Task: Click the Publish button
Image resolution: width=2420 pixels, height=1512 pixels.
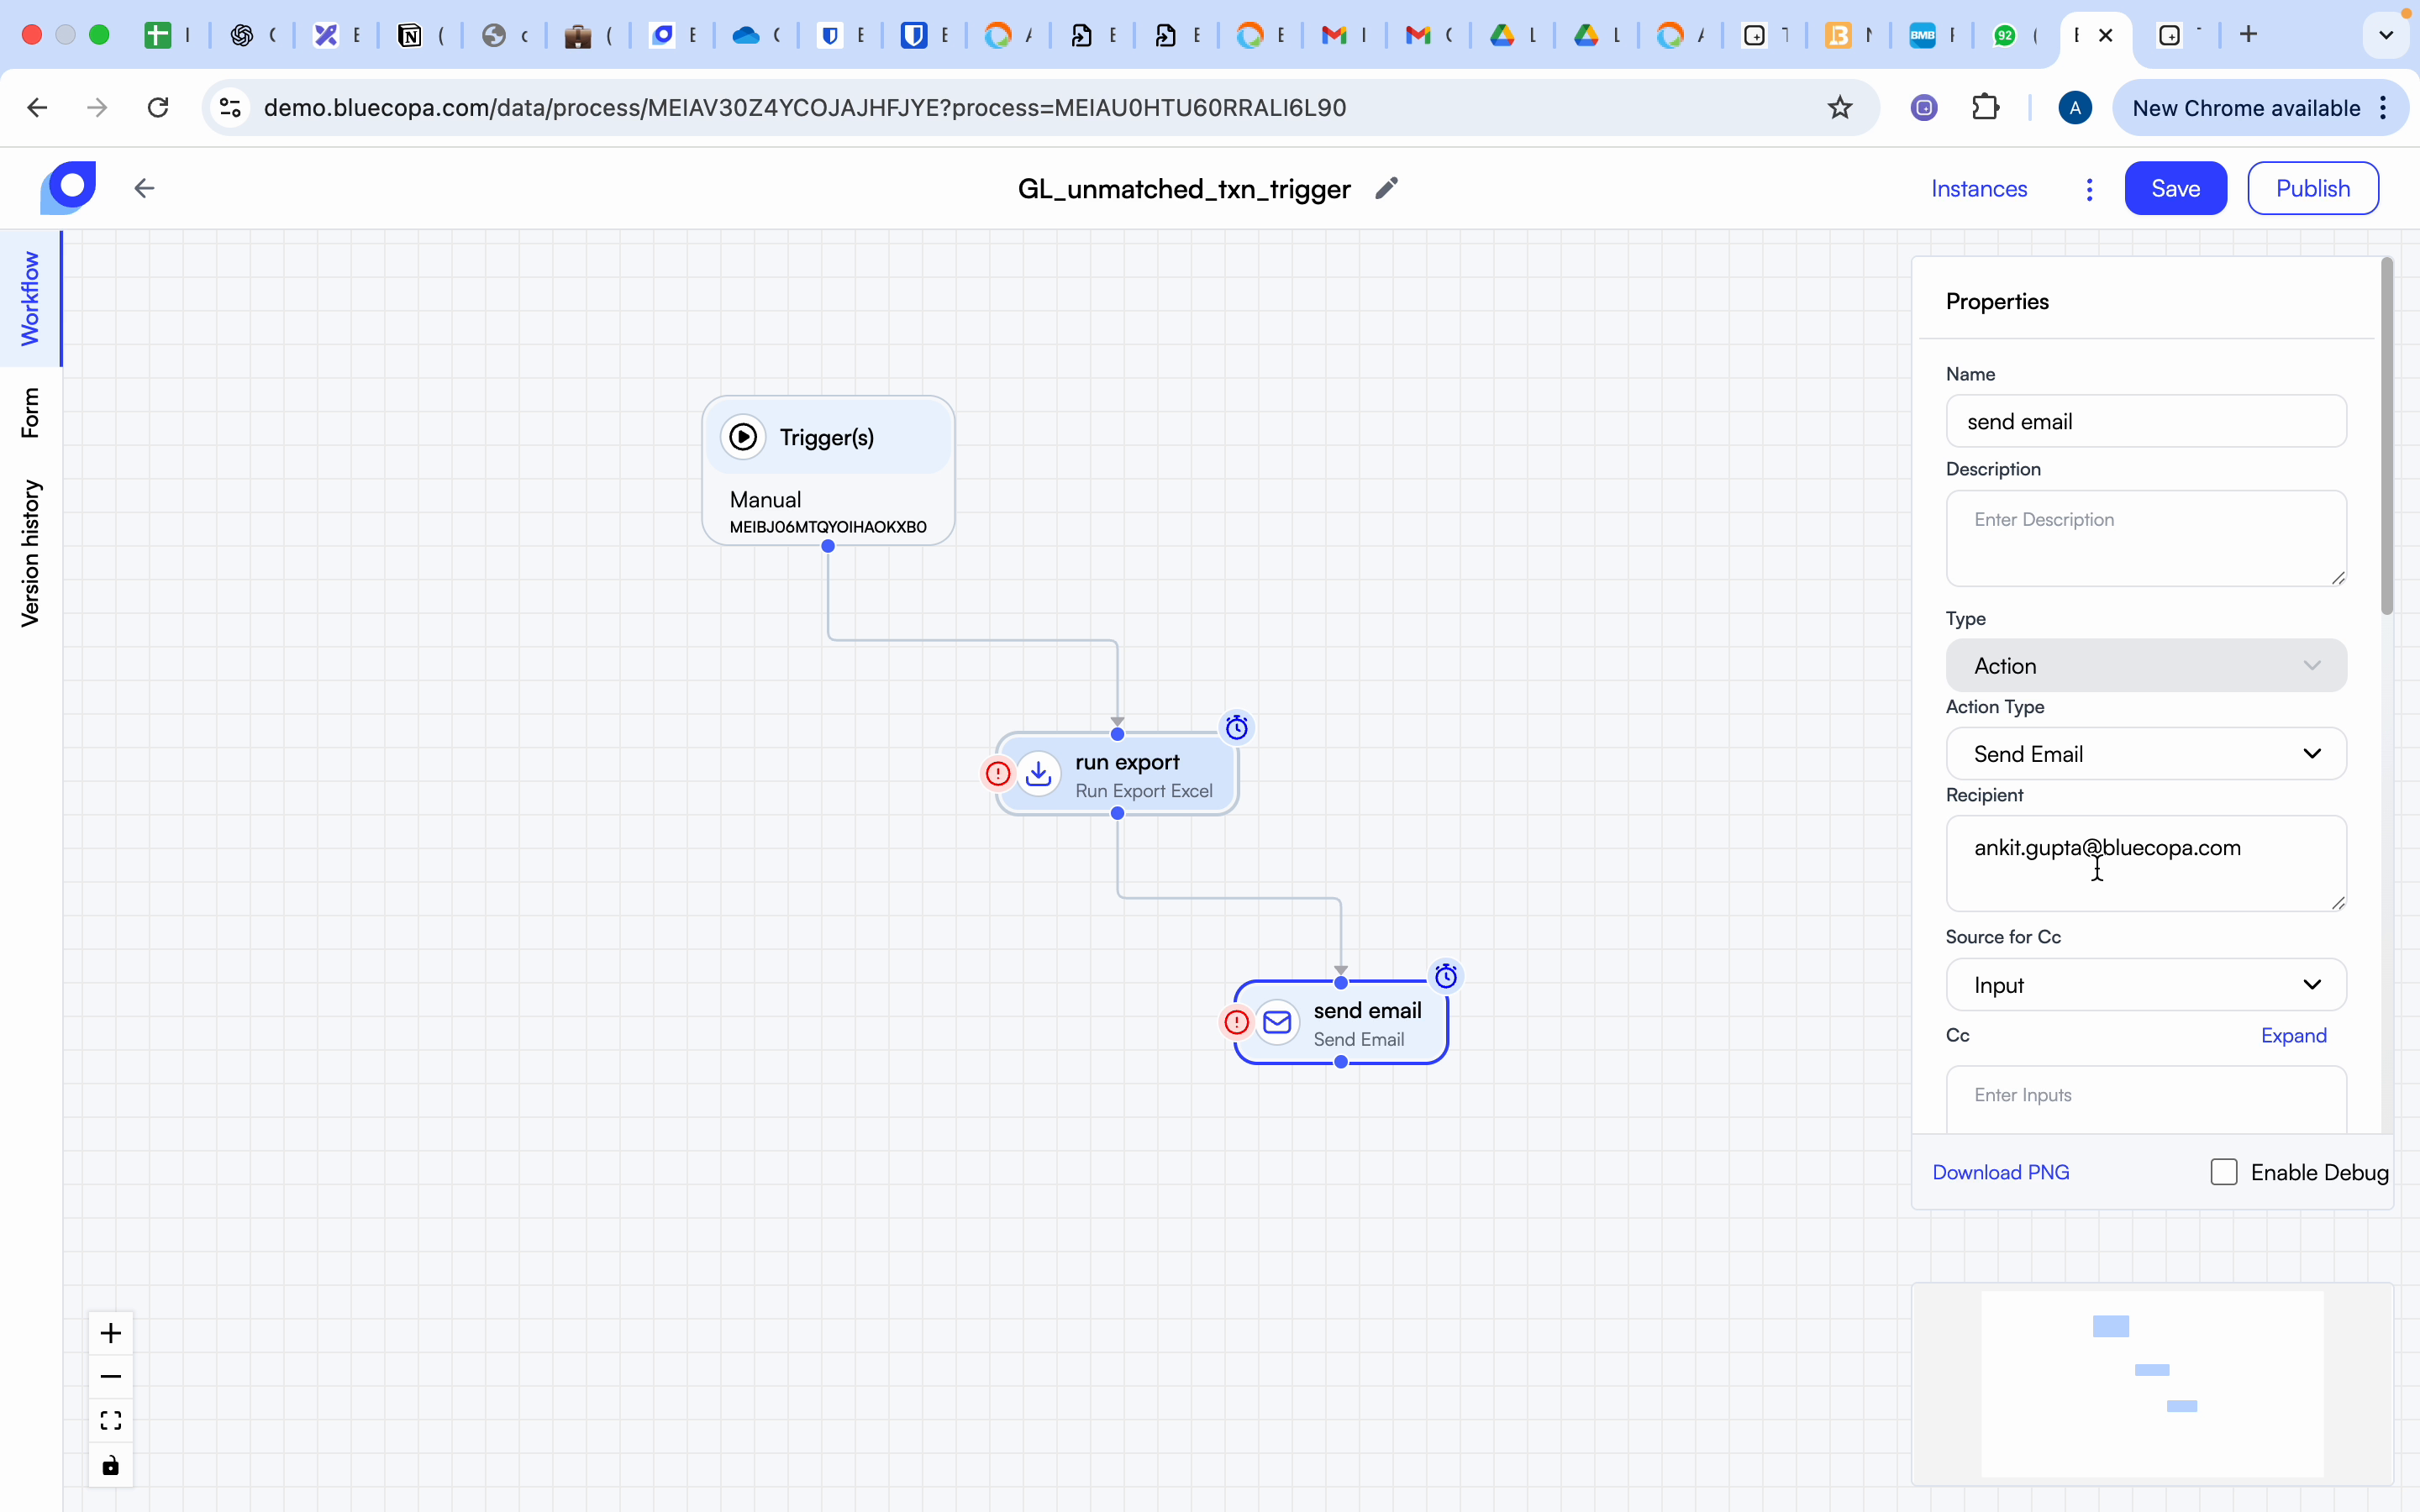Action: tap(2312, 188)
